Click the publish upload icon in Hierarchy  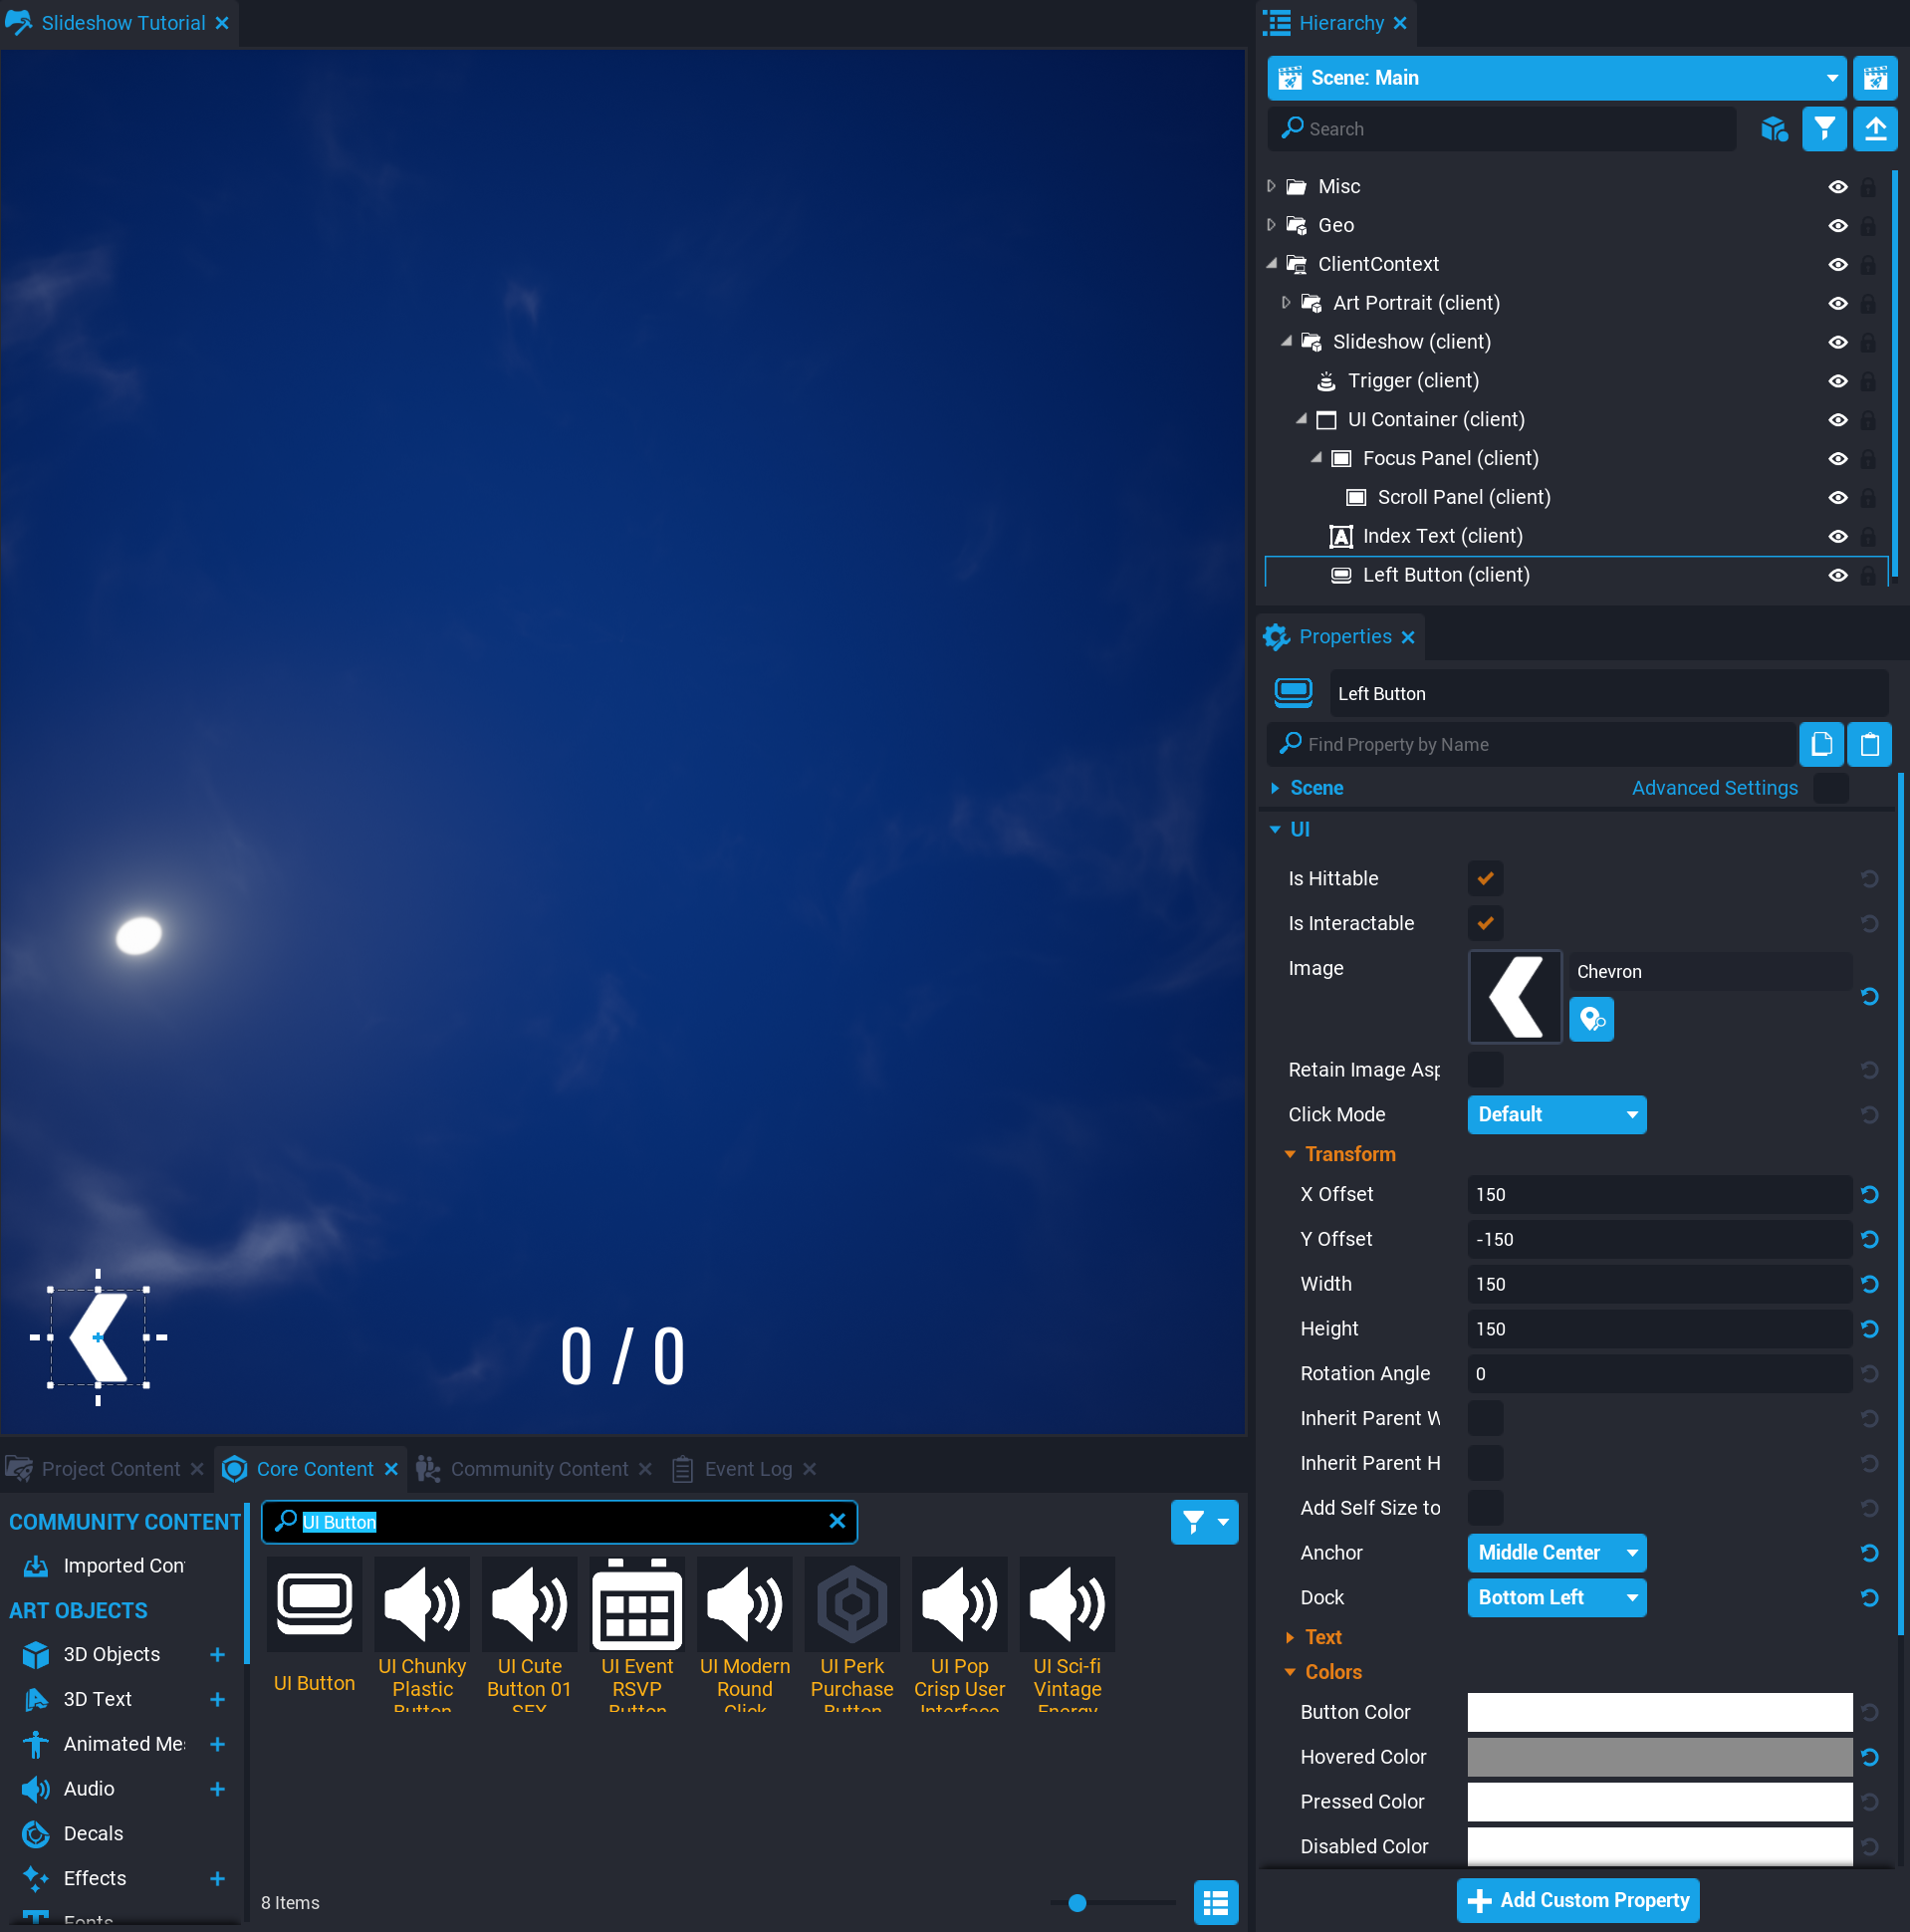(x=1875, y=129)
